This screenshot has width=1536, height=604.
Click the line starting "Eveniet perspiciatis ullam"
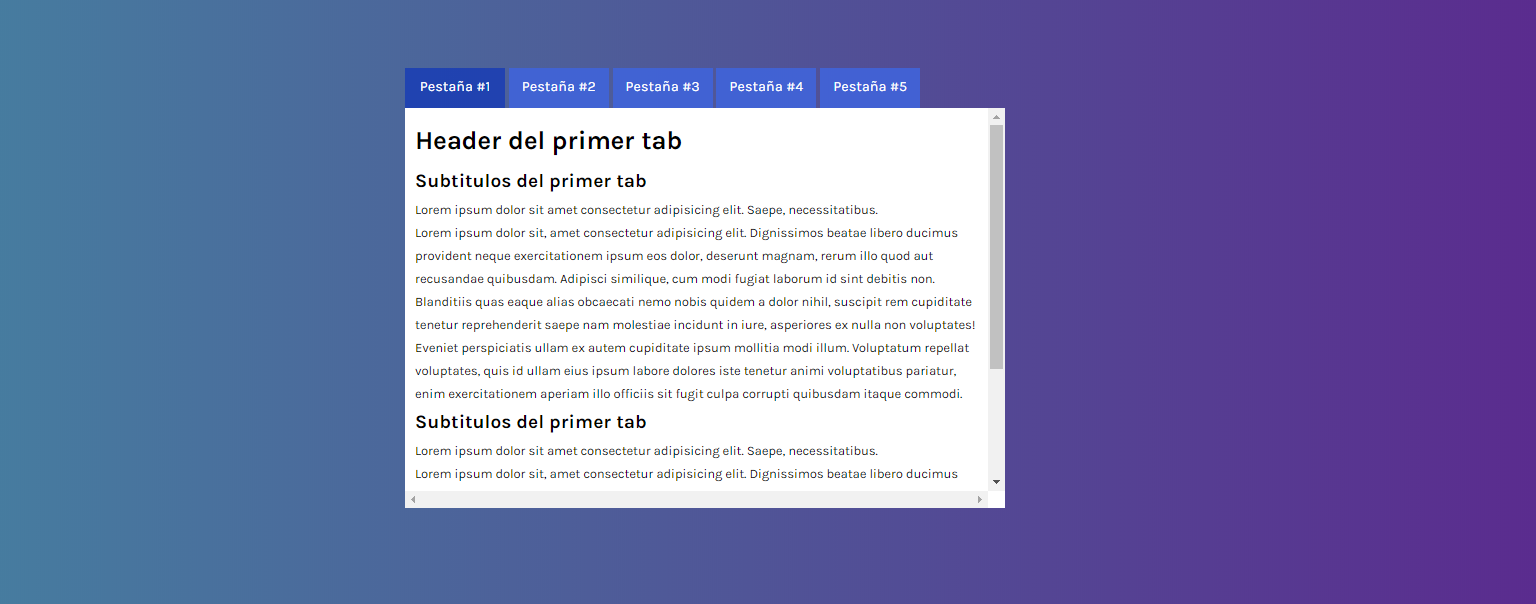tap(692, 348)
